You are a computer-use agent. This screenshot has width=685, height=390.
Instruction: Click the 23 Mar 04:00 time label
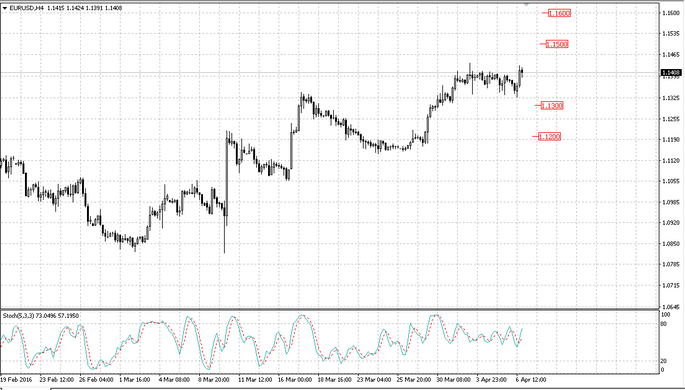point(374,380)
